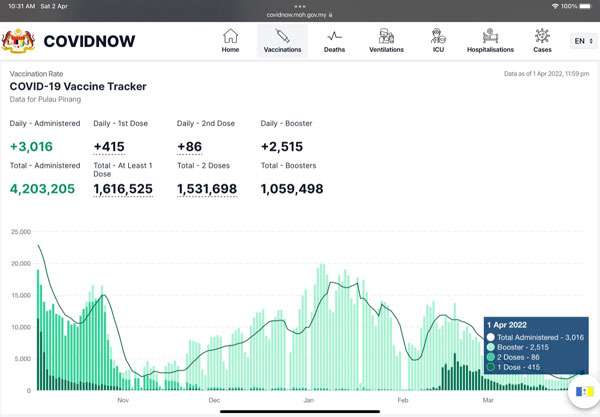Click the Daily - Administered label
This screenshot has height=417, width=600.
click(45, 124)
